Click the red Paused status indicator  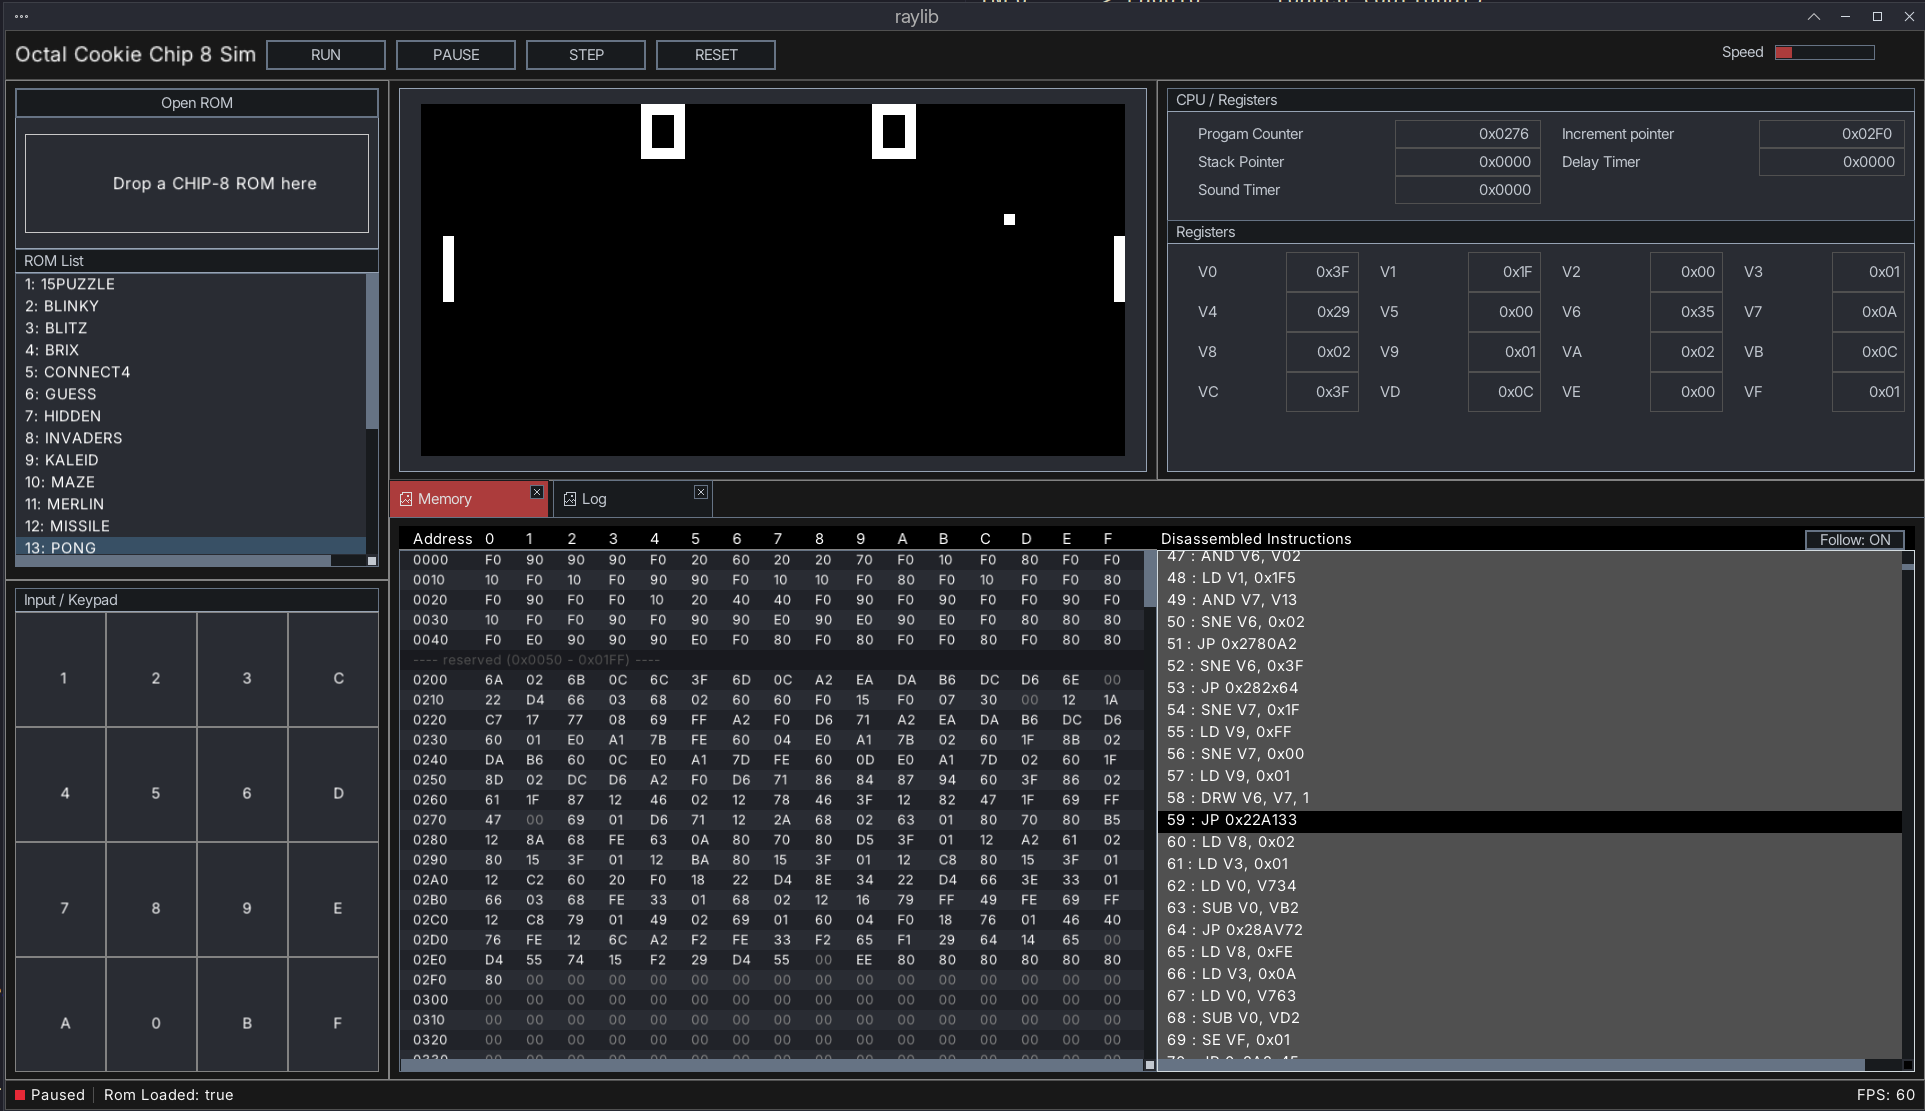pos(20,1095)
